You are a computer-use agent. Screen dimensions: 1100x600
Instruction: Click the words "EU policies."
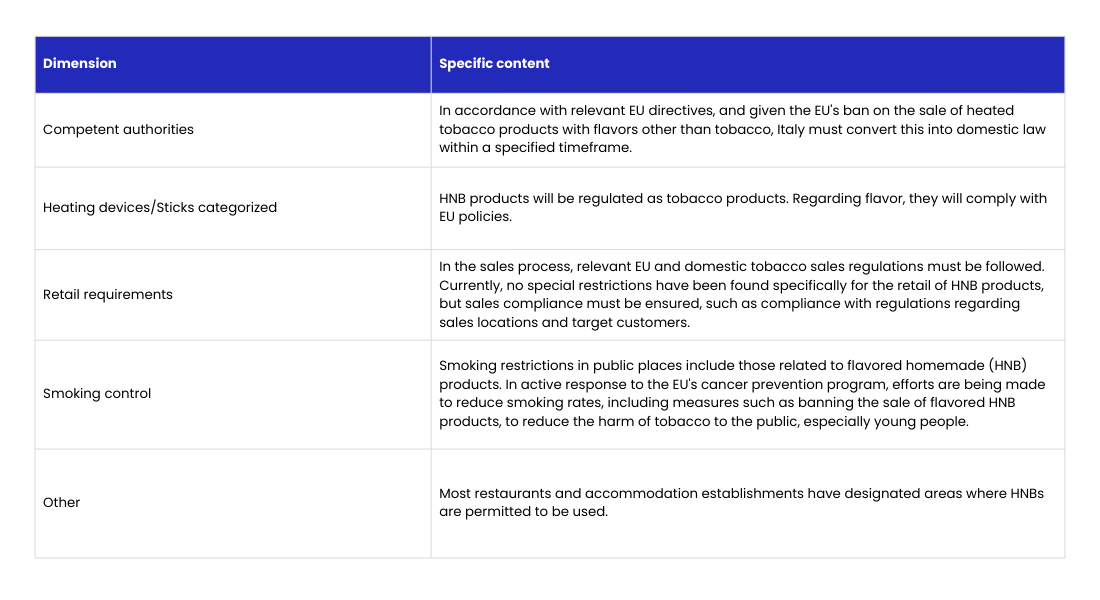point(475,216)
